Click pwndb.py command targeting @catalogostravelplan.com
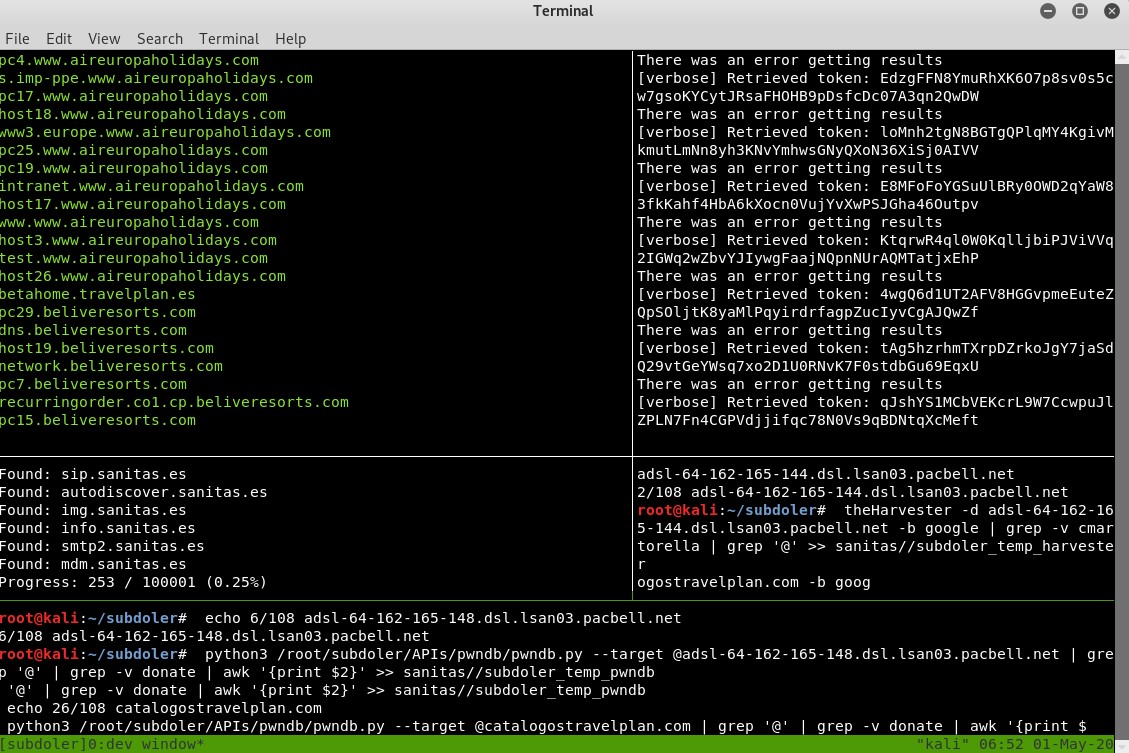Screen dimensions: 1129x753 point(546,726)
